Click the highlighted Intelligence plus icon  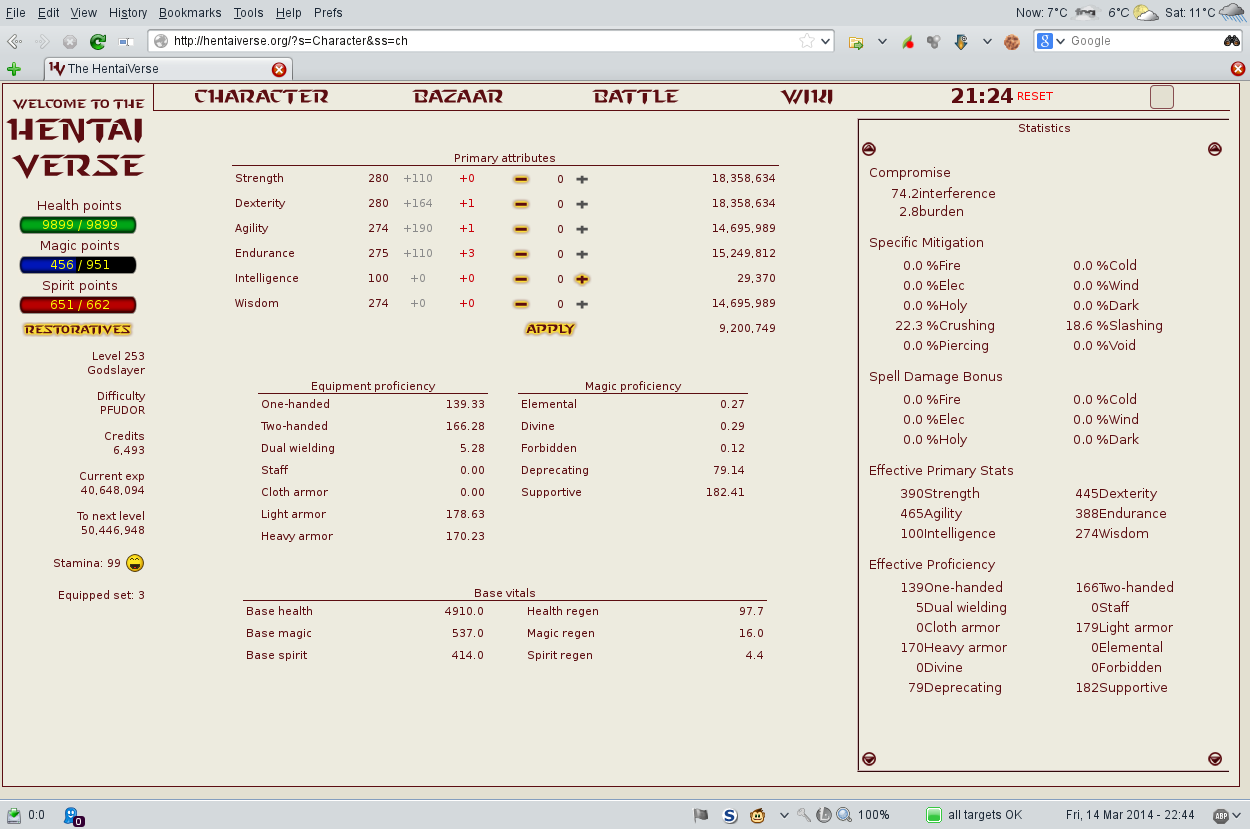tap(582, 279)
